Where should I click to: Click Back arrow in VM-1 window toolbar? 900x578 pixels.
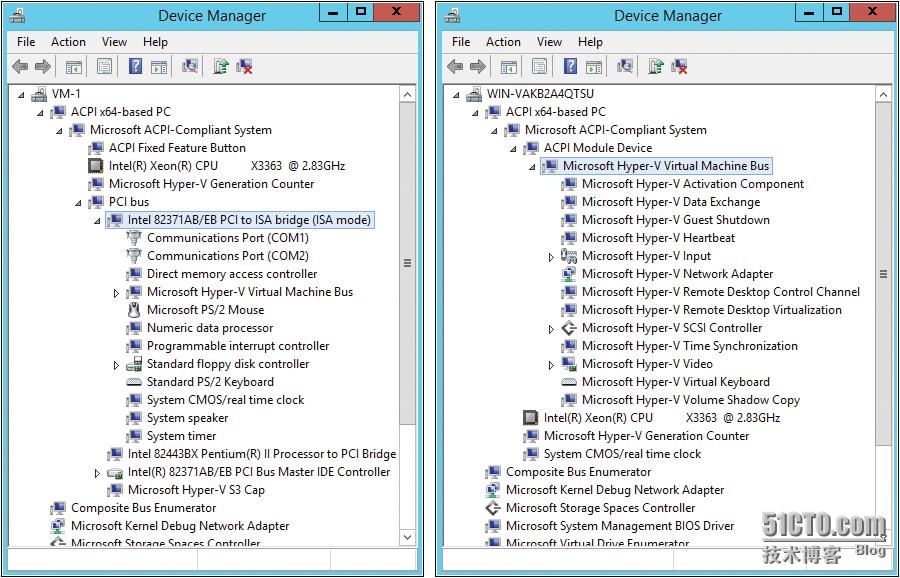click(20, 67)
